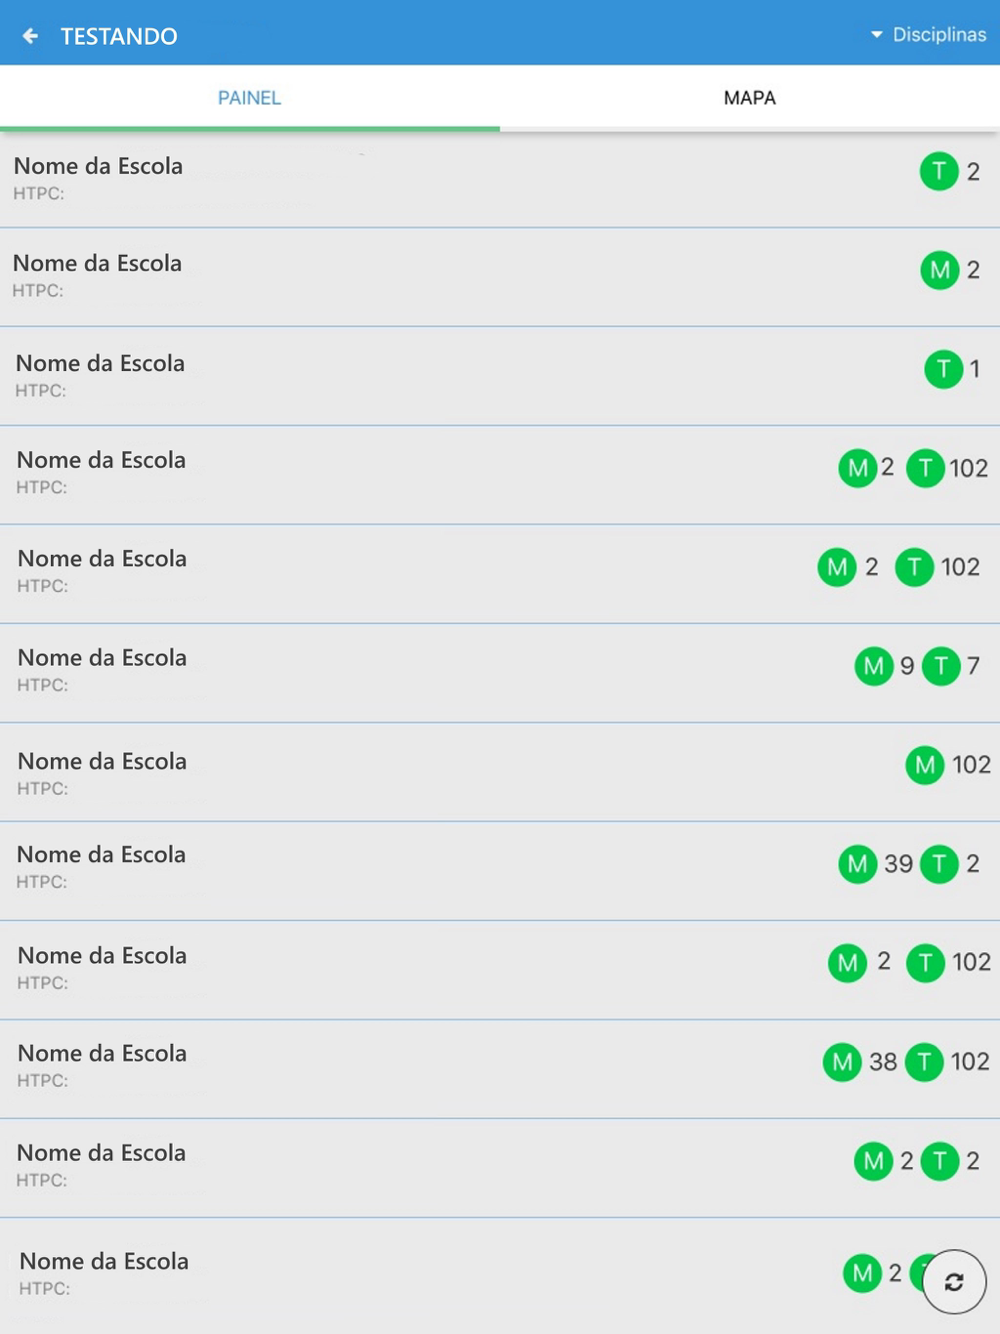Click the T badge in the M 38 row
1000x1334 pixels.
click(x=924, y=1062)
